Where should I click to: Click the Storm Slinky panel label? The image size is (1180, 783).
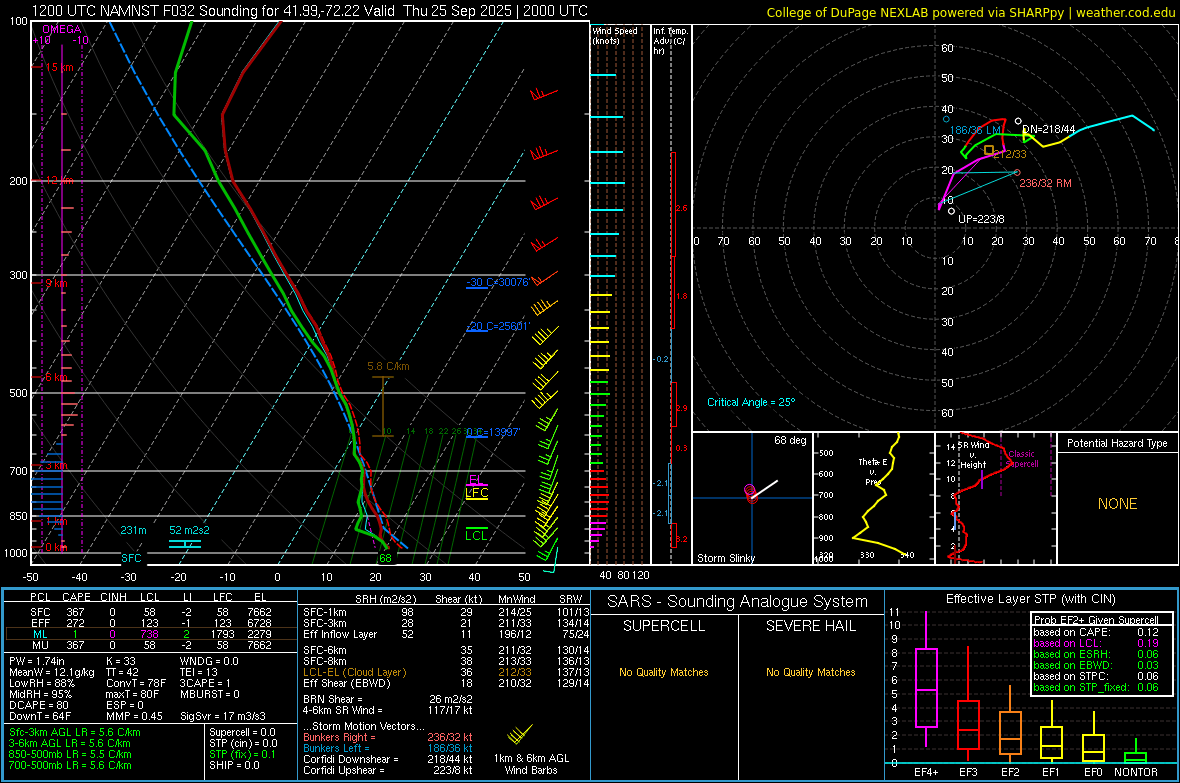(725, 558)
